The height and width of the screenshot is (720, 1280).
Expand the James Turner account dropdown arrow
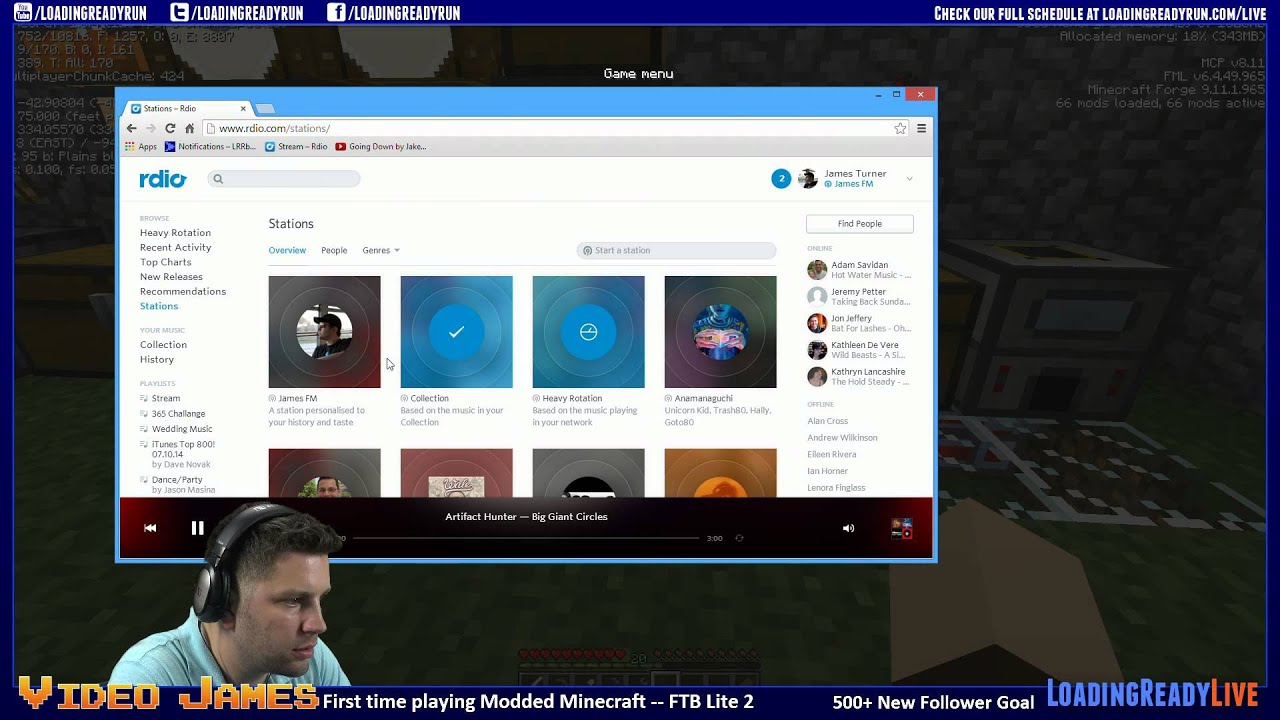909,179
